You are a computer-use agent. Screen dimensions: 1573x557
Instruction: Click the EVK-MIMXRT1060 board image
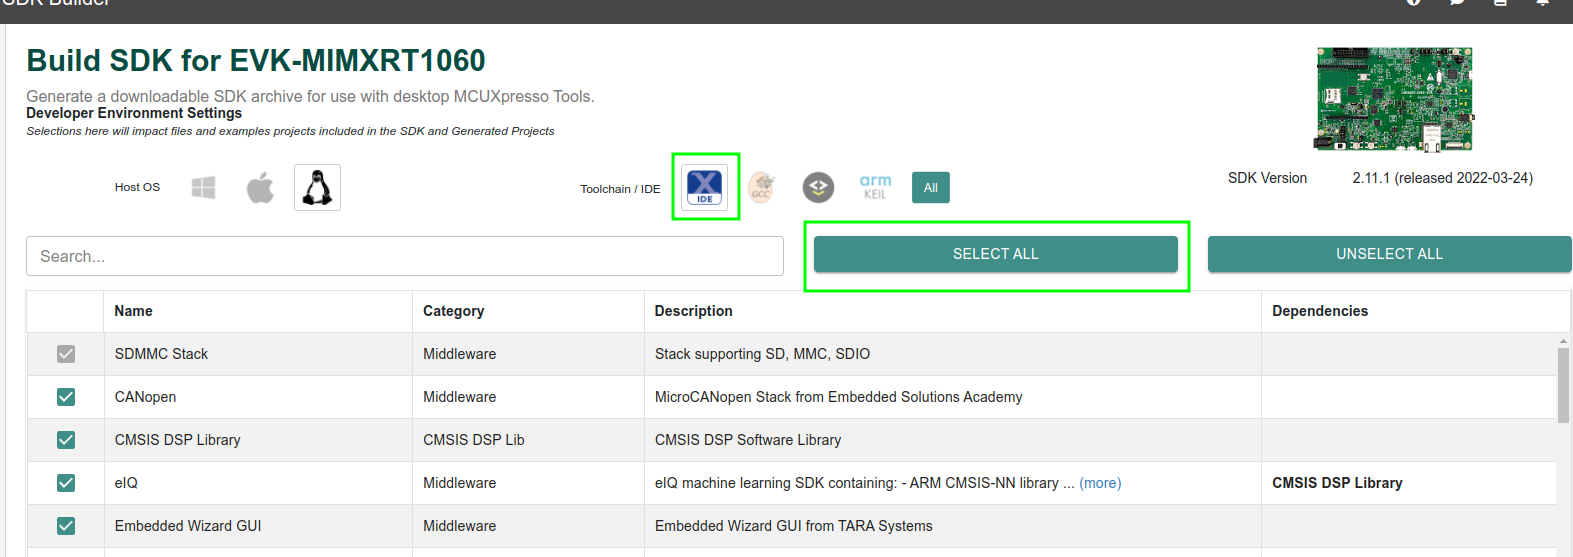point(1394,99)
